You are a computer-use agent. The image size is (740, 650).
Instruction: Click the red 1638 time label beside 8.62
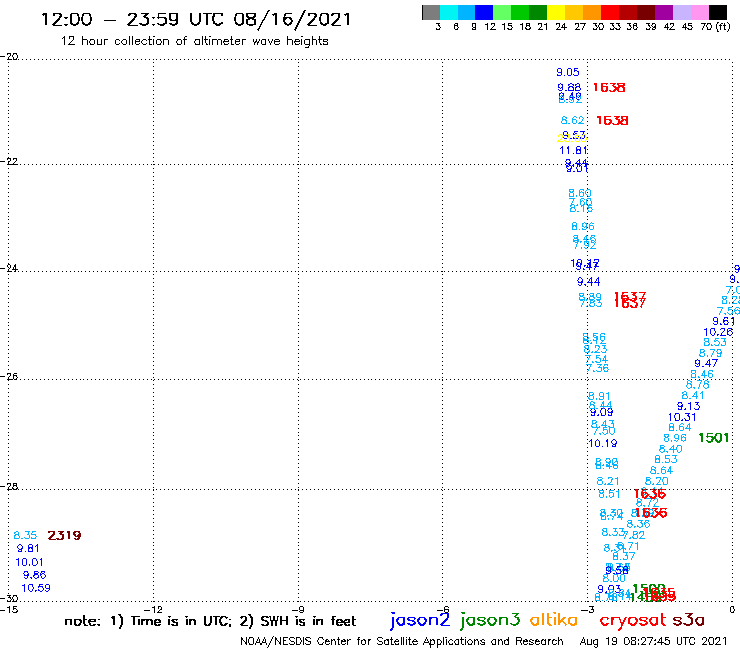pyautogui.click(x=612, y=121)
